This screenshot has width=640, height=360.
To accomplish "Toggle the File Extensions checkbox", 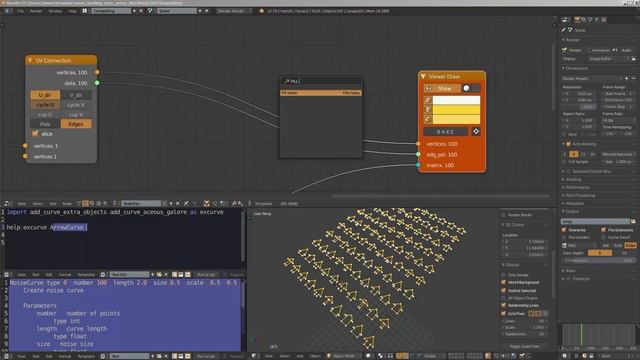I will click(x=604, y=230).
